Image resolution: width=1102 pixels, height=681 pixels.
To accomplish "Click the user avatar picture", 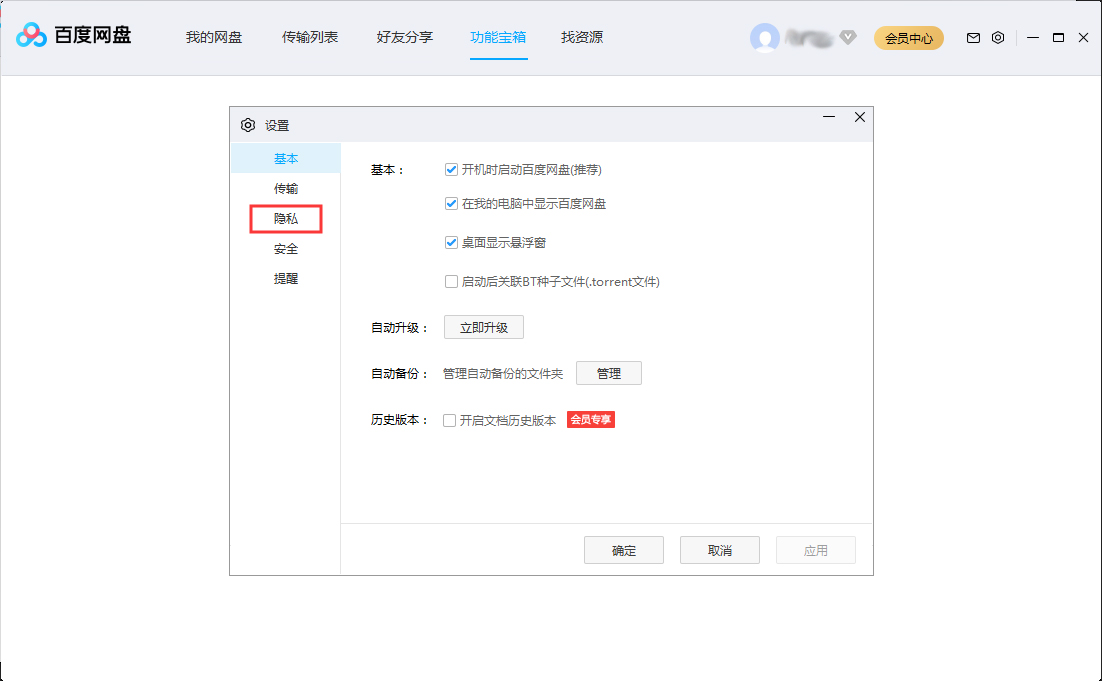I will coord(766,37).
